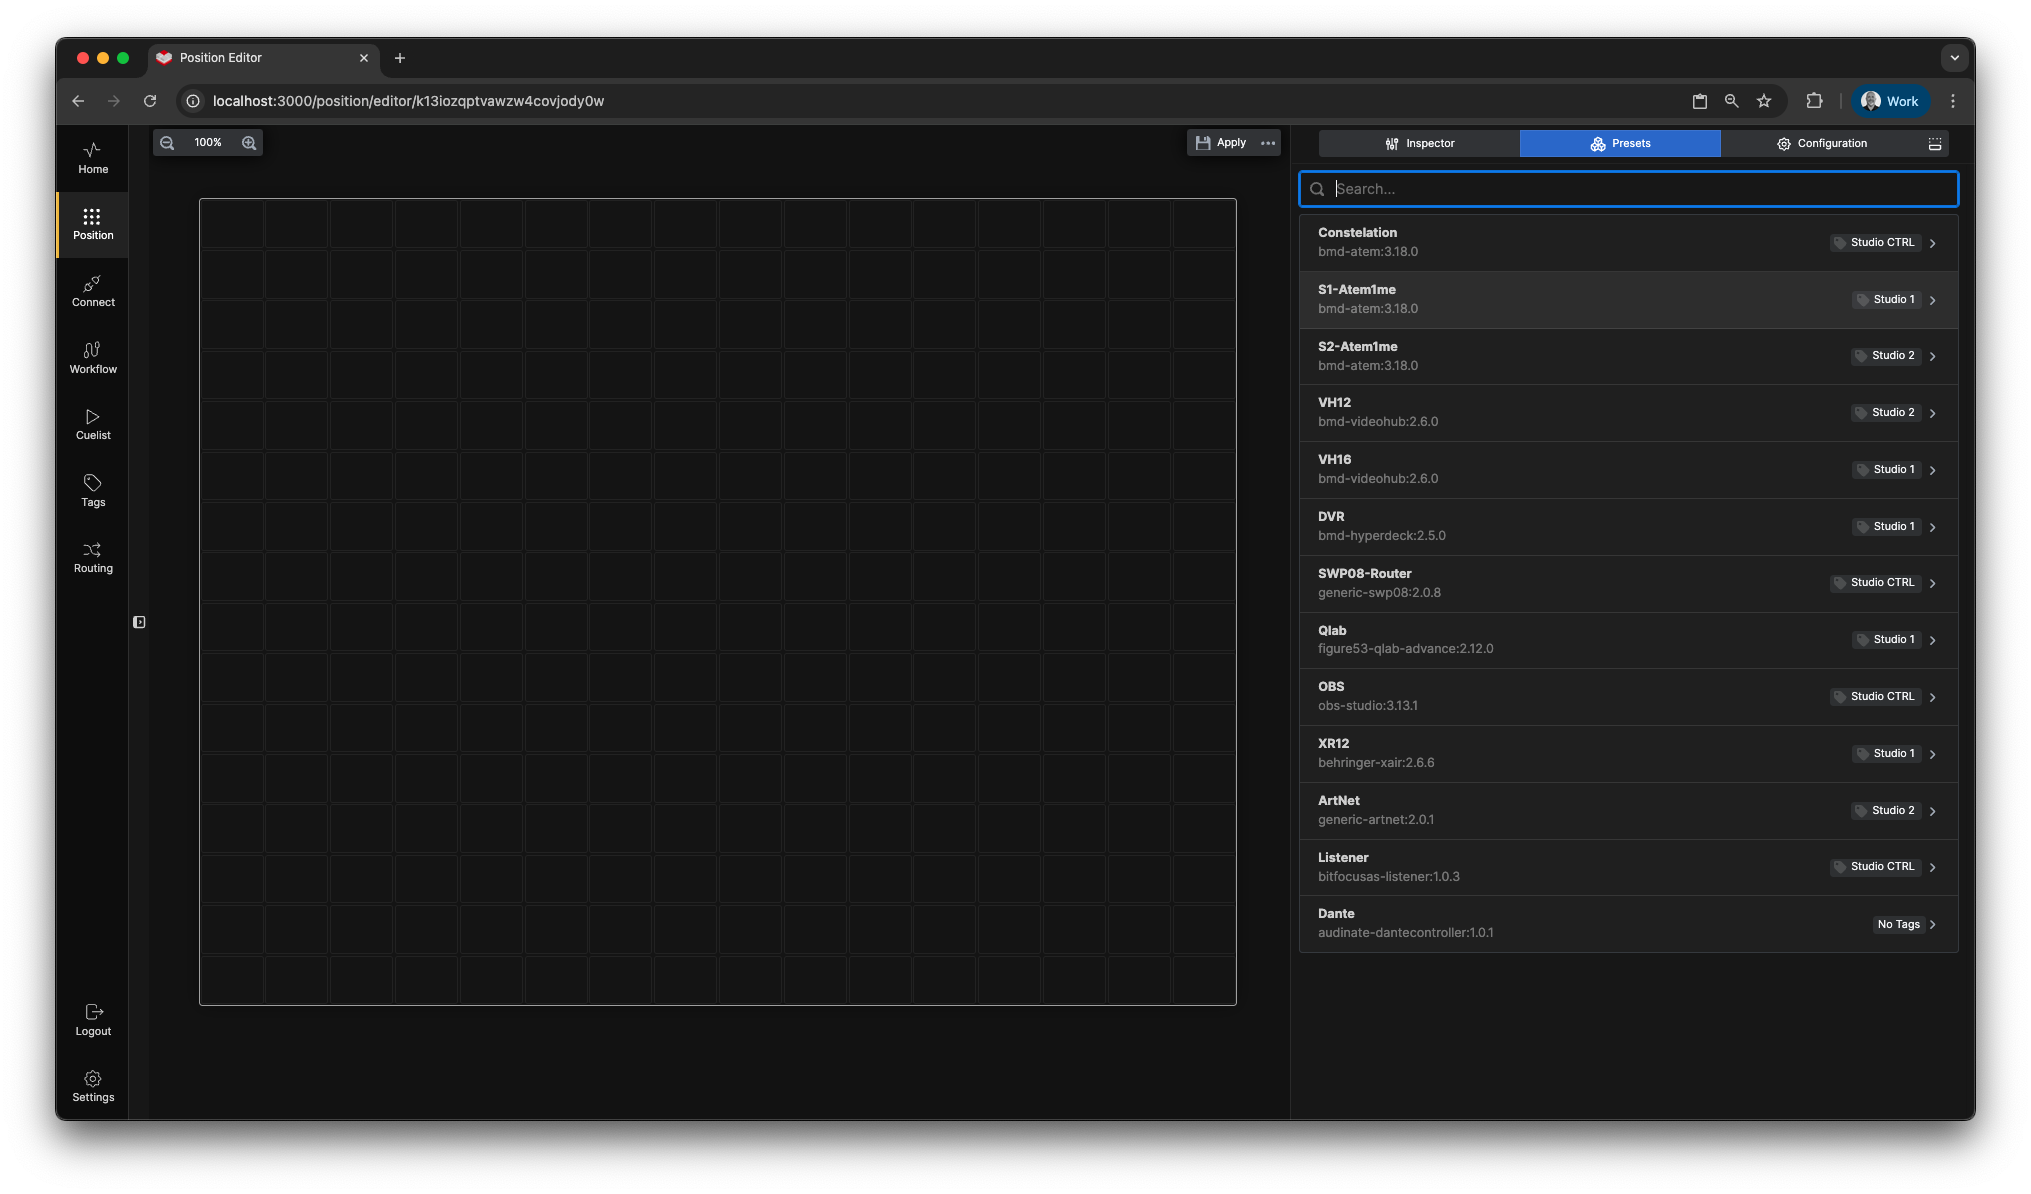Open the Routing section
The height and width of the screenshot is (1194, 2031).
93,557
